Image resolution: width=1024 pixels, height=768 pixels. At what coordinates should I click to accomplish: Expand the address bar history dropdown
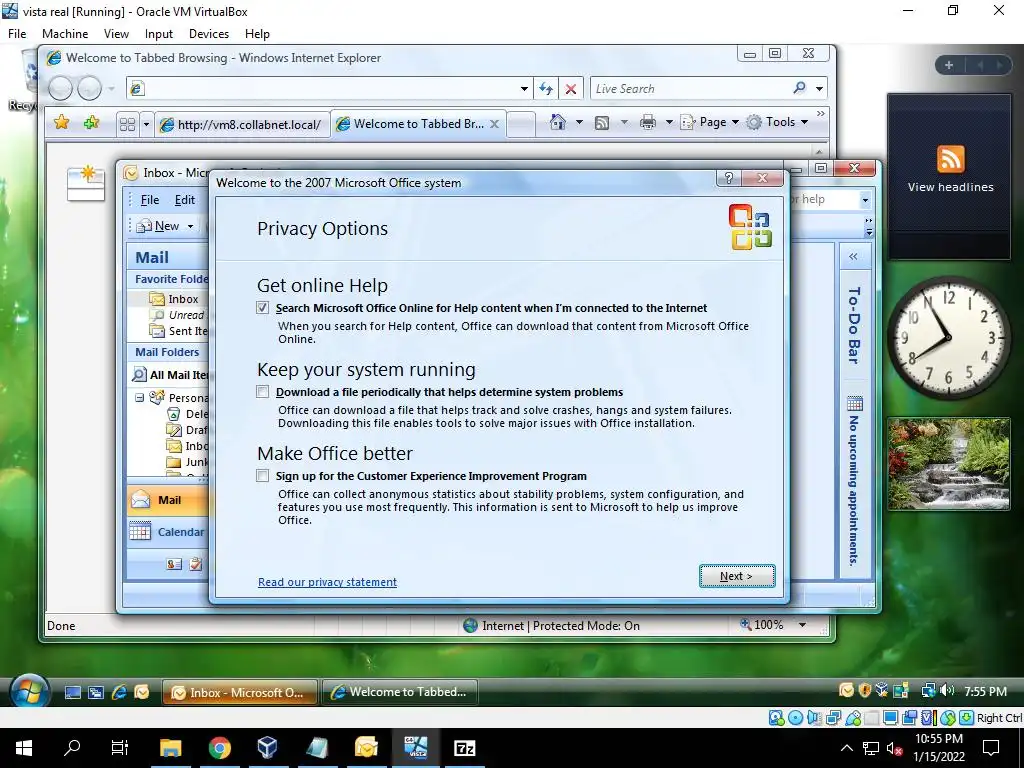[x=524, y=89]
